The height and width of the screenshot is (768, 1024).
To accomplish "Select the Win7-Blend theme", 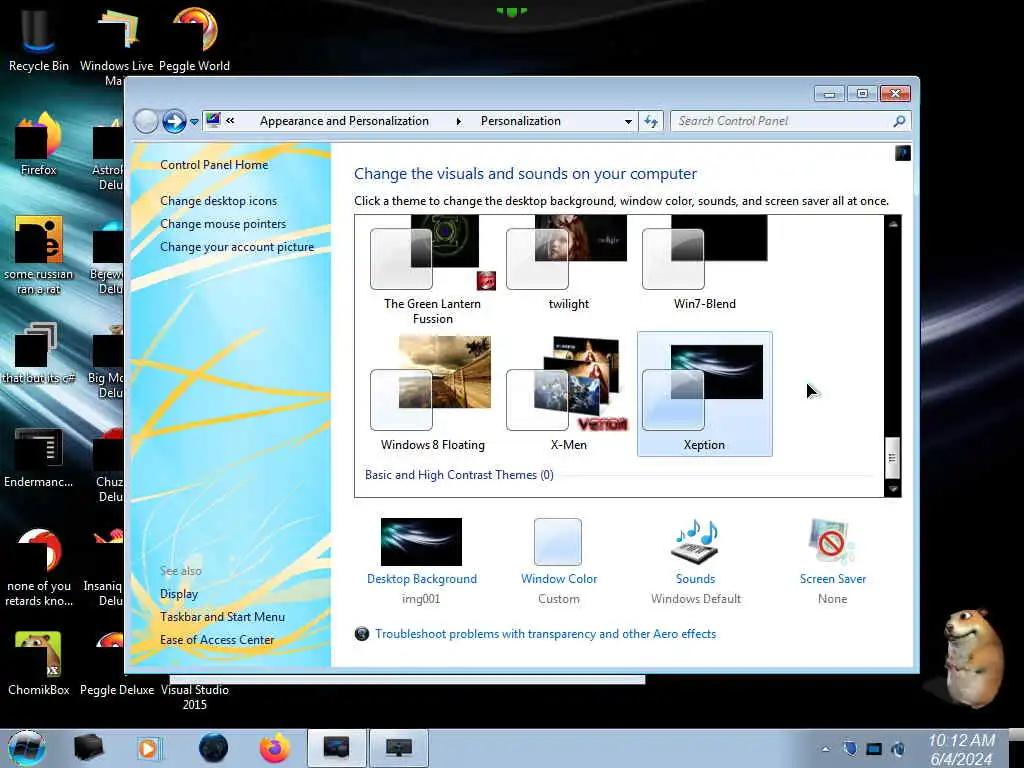I will pos(704,264).
